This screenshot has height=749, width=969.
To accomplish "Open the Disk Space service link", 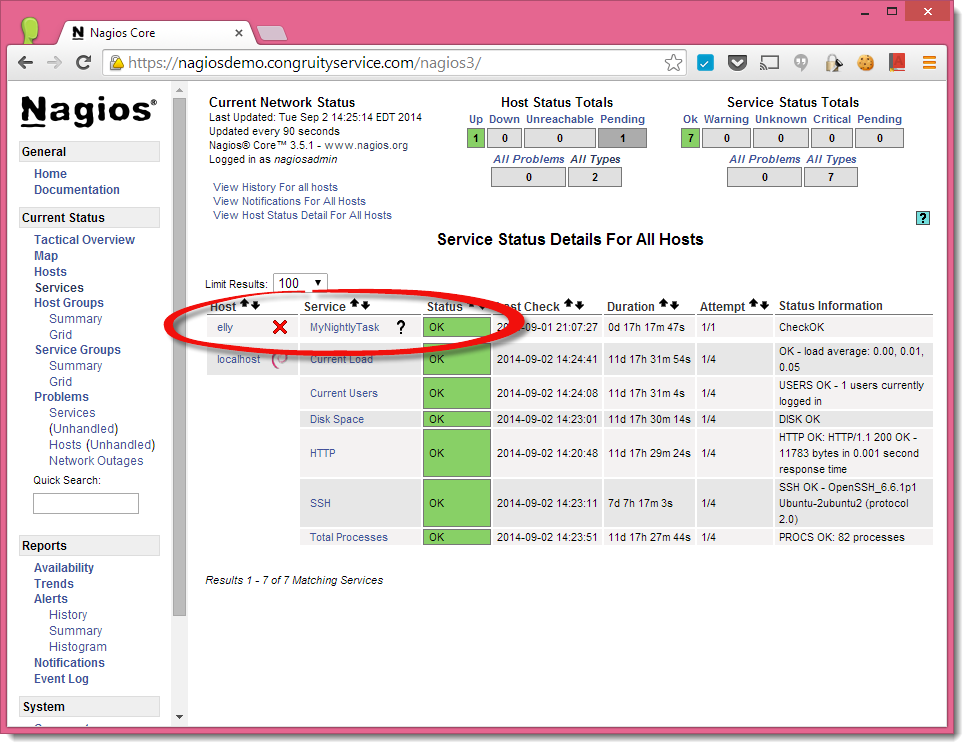I will click(x=337, y=419).
